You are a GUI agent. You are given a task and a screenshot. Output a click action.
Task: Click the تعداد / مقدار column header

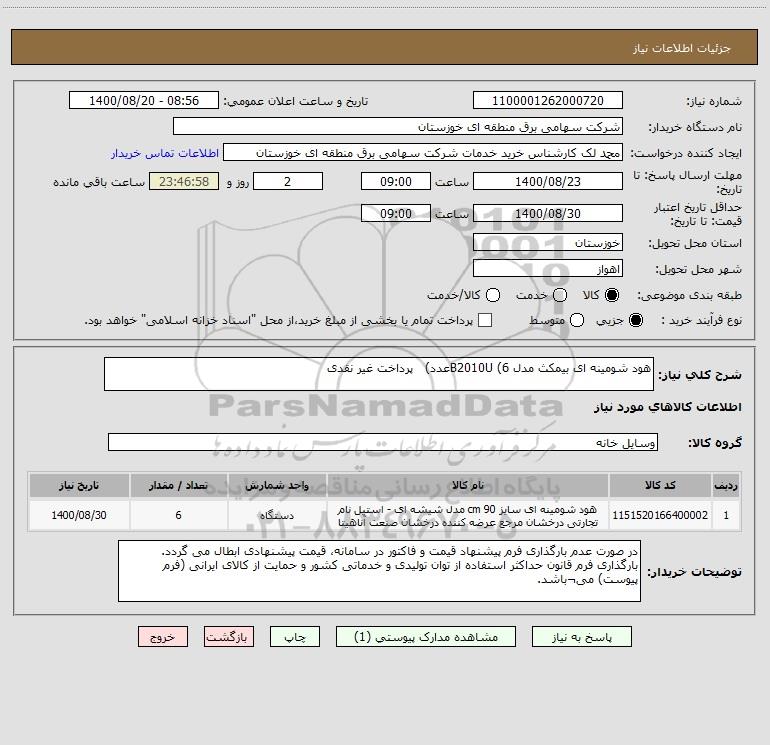[178, 485]
